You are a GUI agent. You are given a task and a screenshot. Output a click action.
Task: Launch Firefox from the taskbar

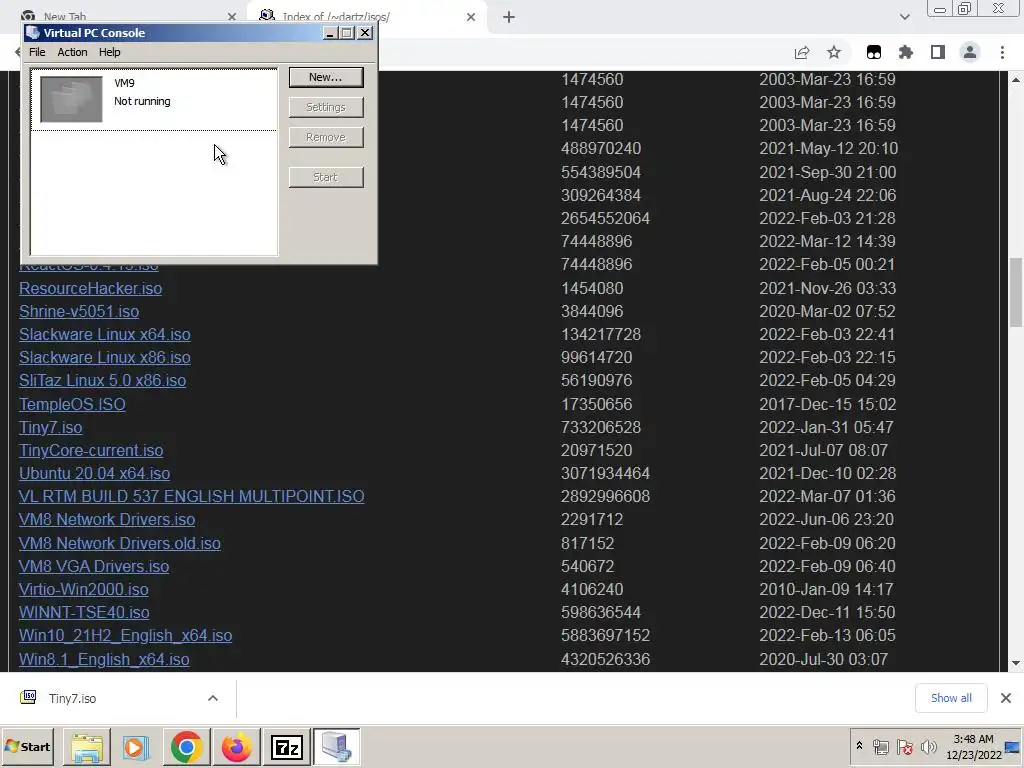point(236,746)
